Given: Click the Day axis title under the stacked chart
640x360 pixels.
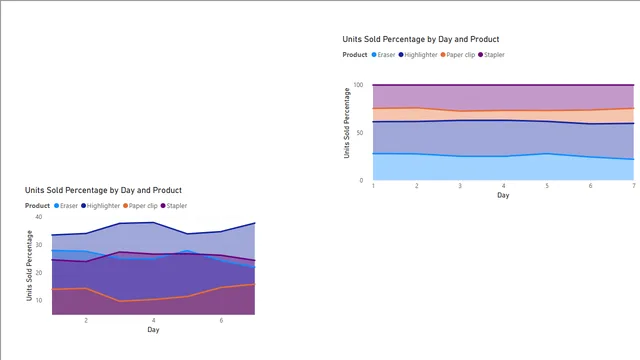Looking at the screenshot, I should coord(503,195).
